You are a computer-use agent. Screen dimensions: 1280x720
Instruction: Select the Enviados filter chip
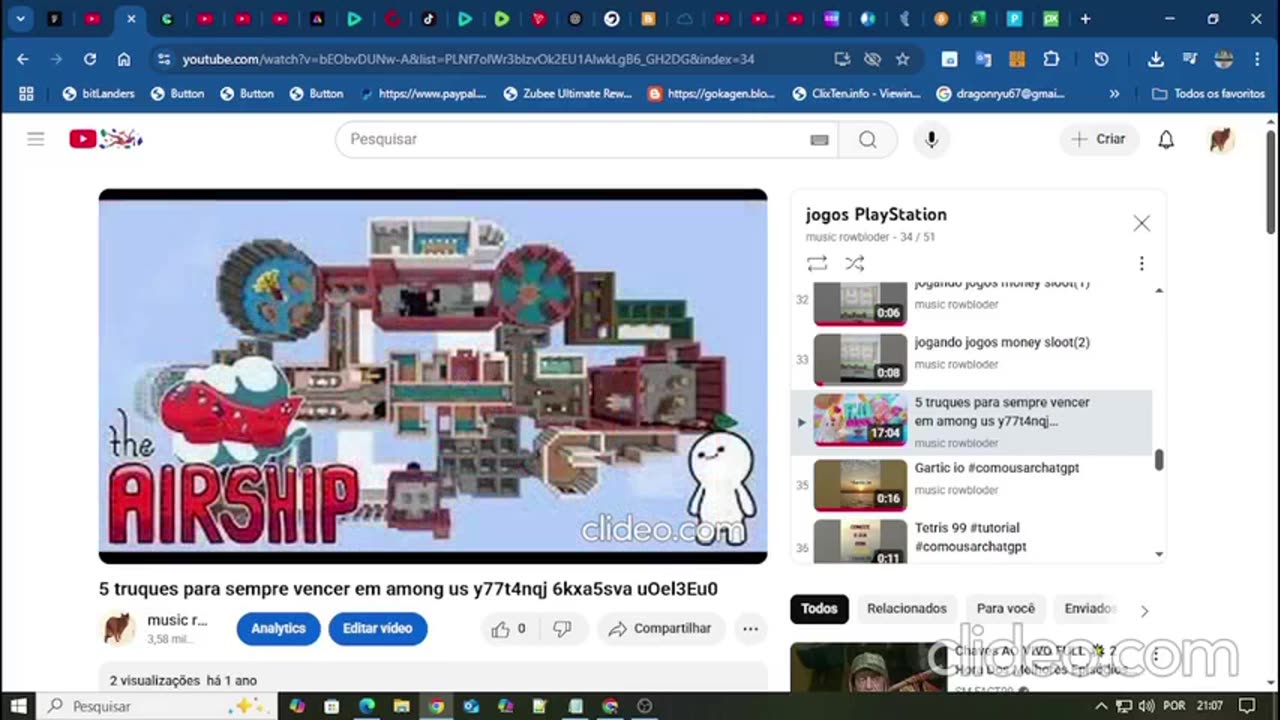1090,608
